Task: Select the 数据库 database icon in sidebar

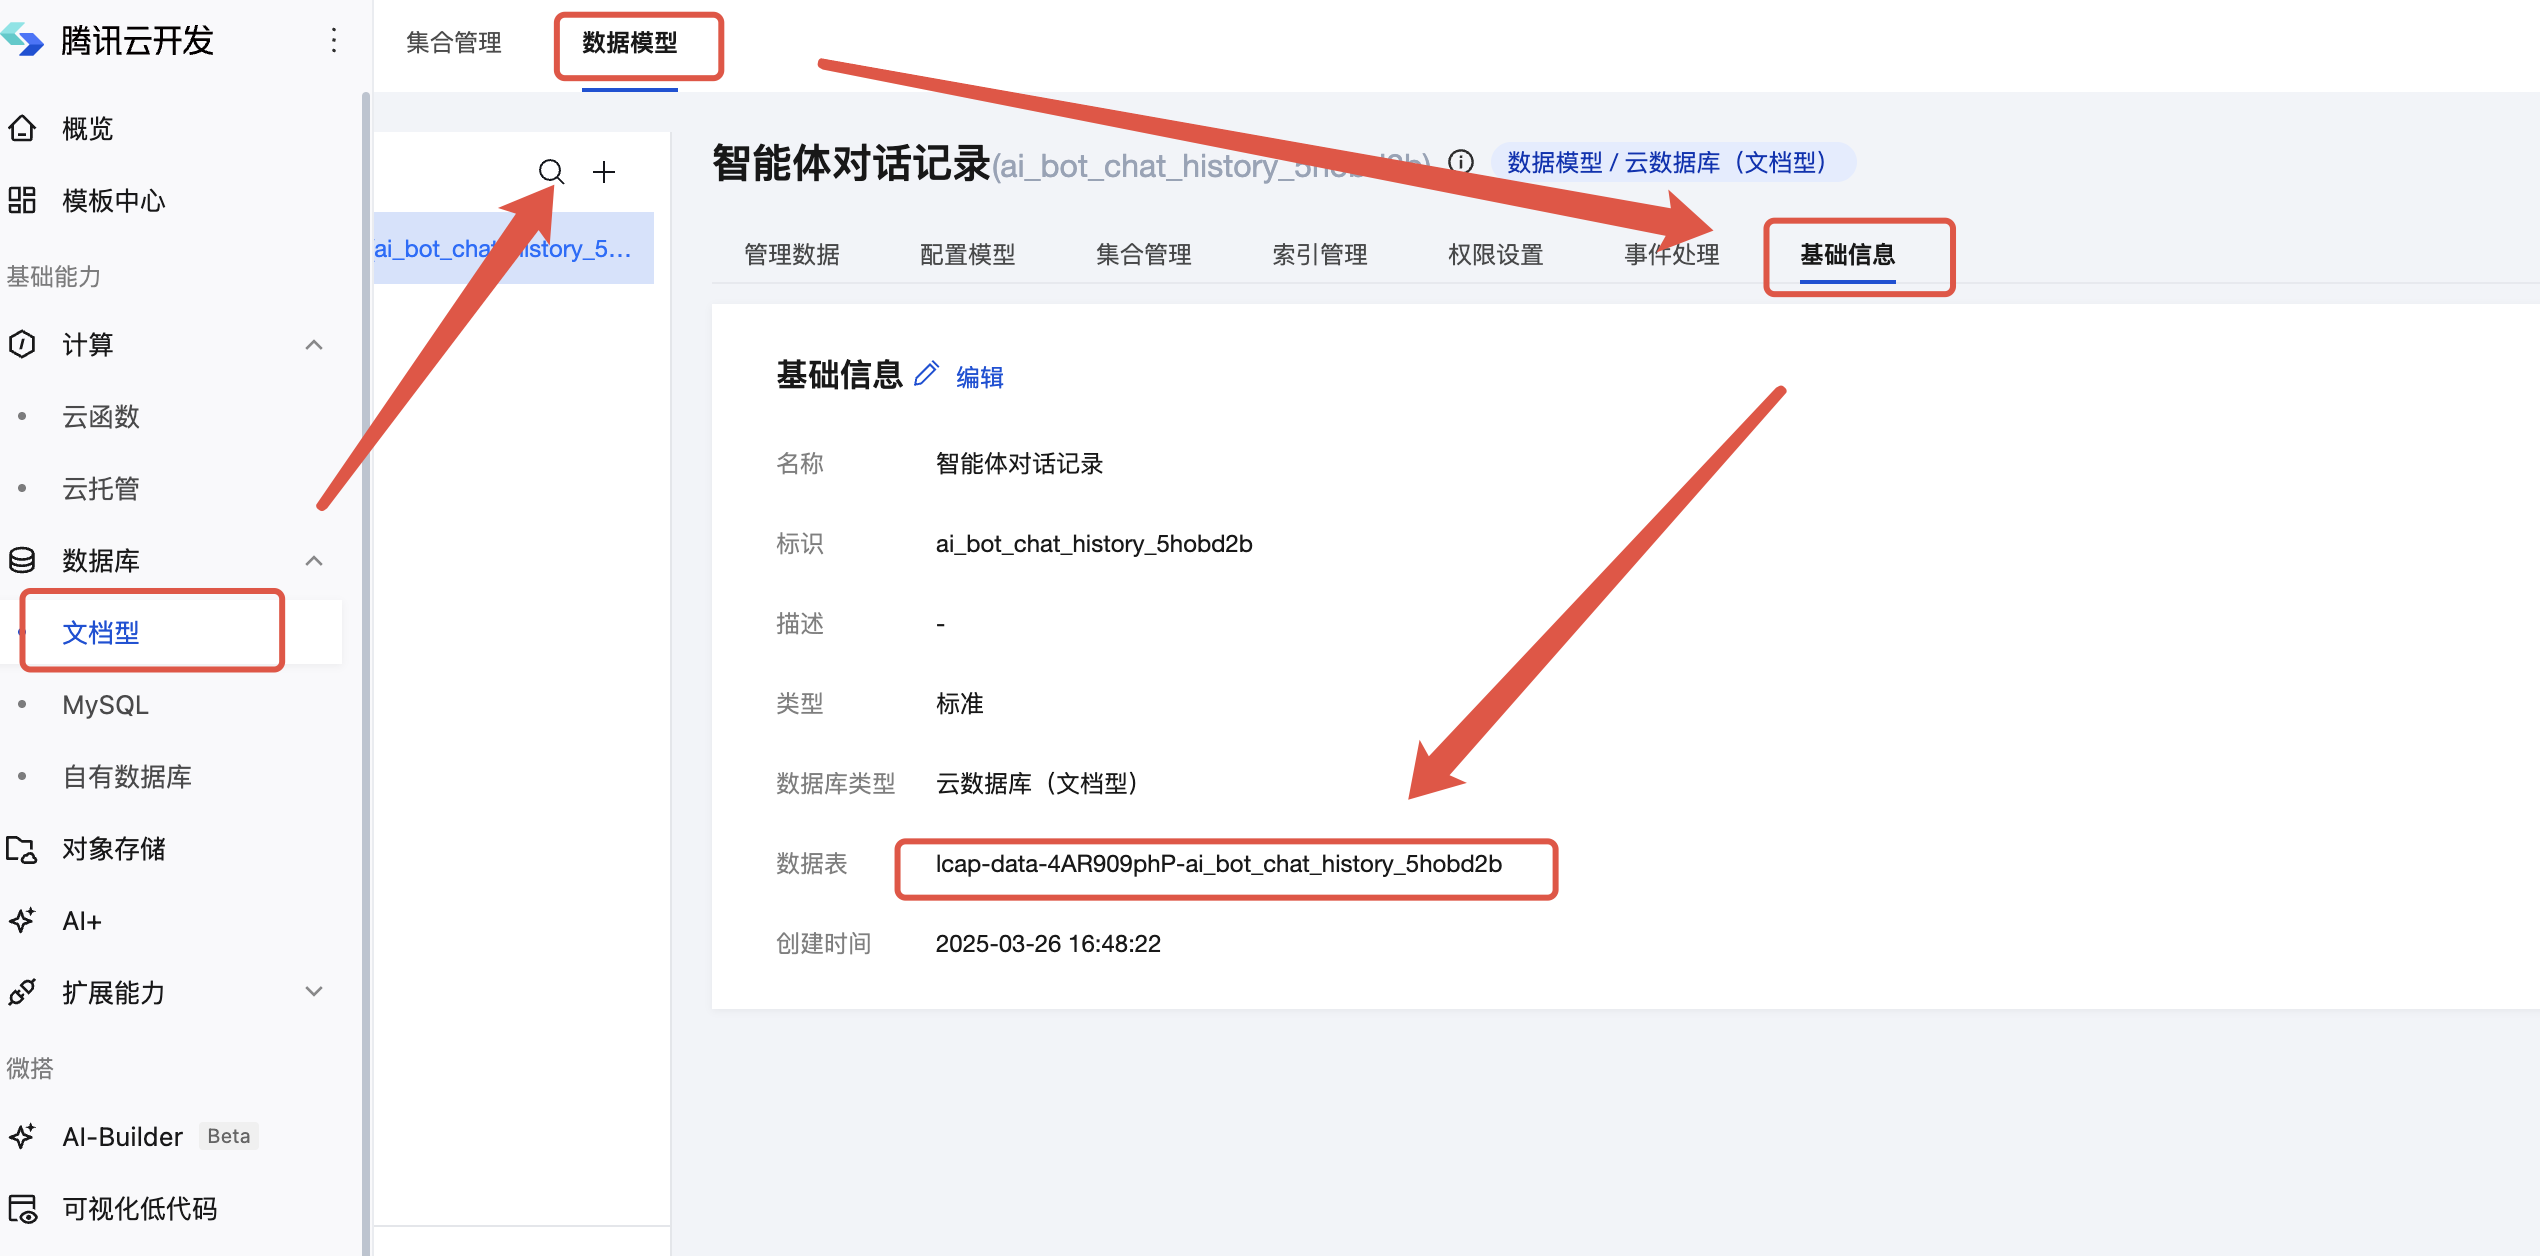Action: click(22, 560)
